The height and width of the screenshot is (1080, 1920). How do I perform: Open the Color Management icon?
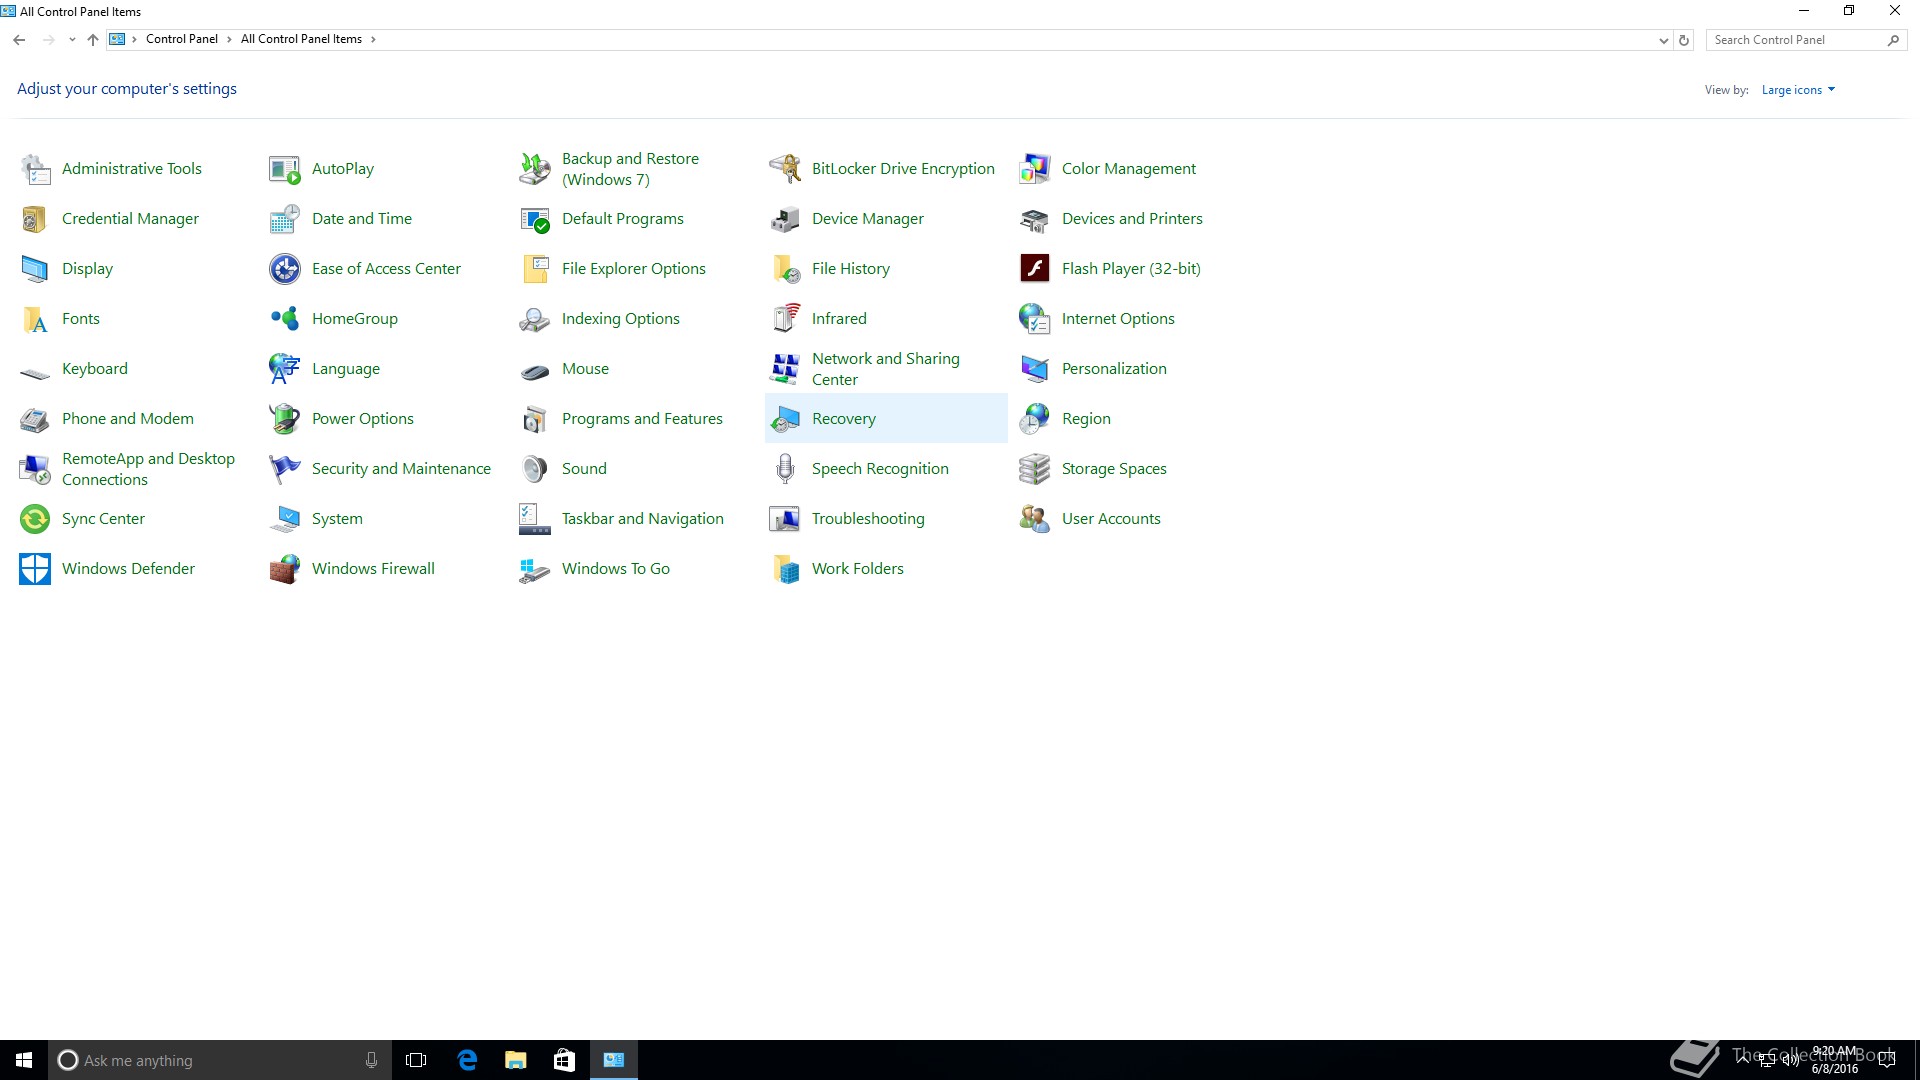coord(1035,169)
